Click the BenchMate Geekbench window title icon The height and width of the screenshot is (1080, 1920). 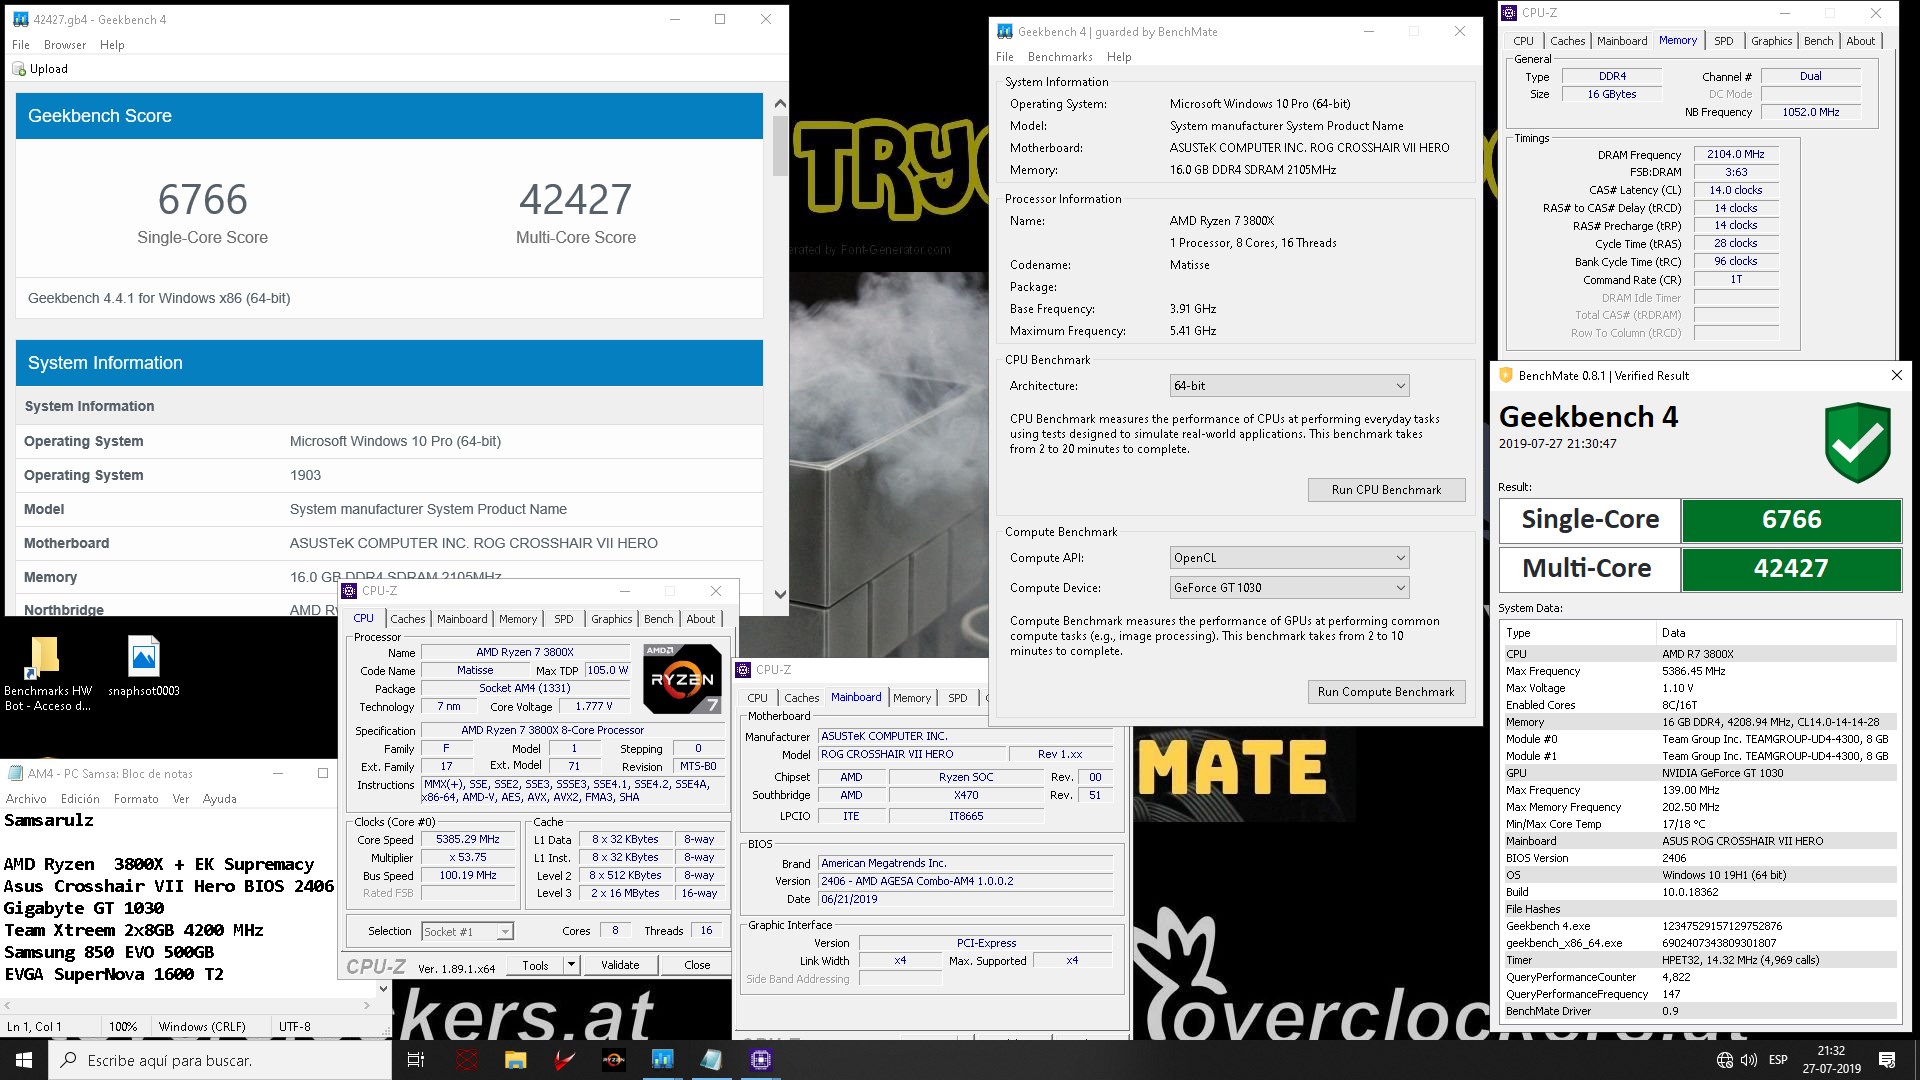[1005, 32]
